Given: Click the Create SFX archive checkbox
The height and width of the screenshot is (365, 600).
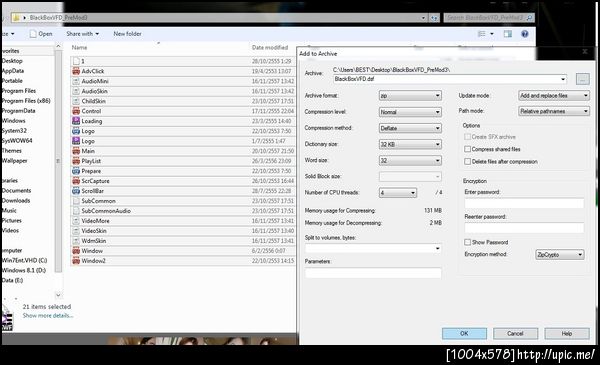Looking at the screenshot, I should coord(467,137).
